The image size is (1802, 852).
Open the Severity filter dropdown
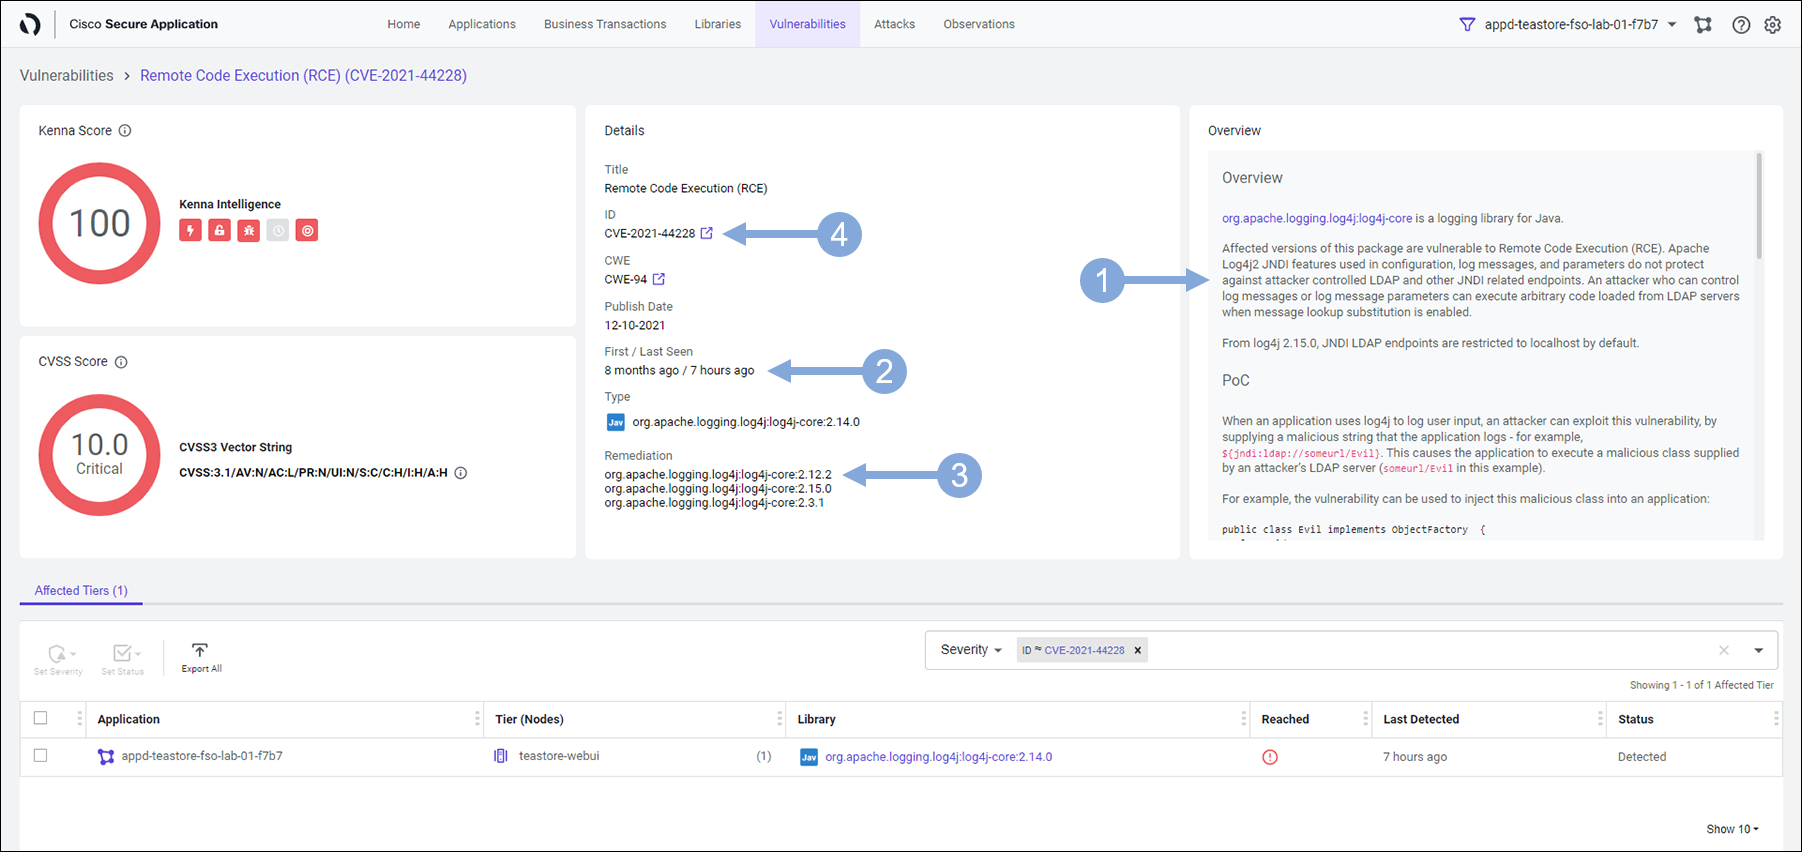point(971,650)
